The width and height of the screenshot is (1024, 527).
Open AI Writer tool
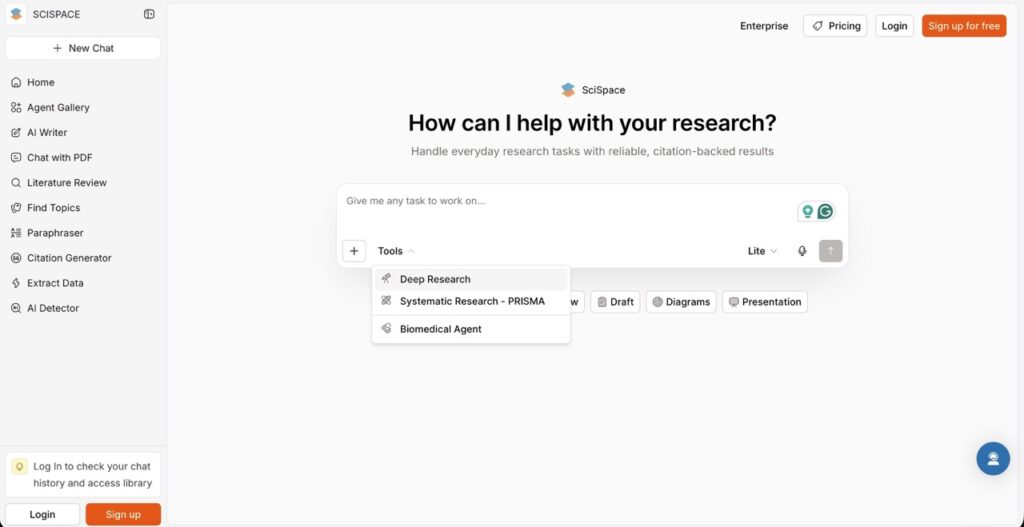click(83, 133)
